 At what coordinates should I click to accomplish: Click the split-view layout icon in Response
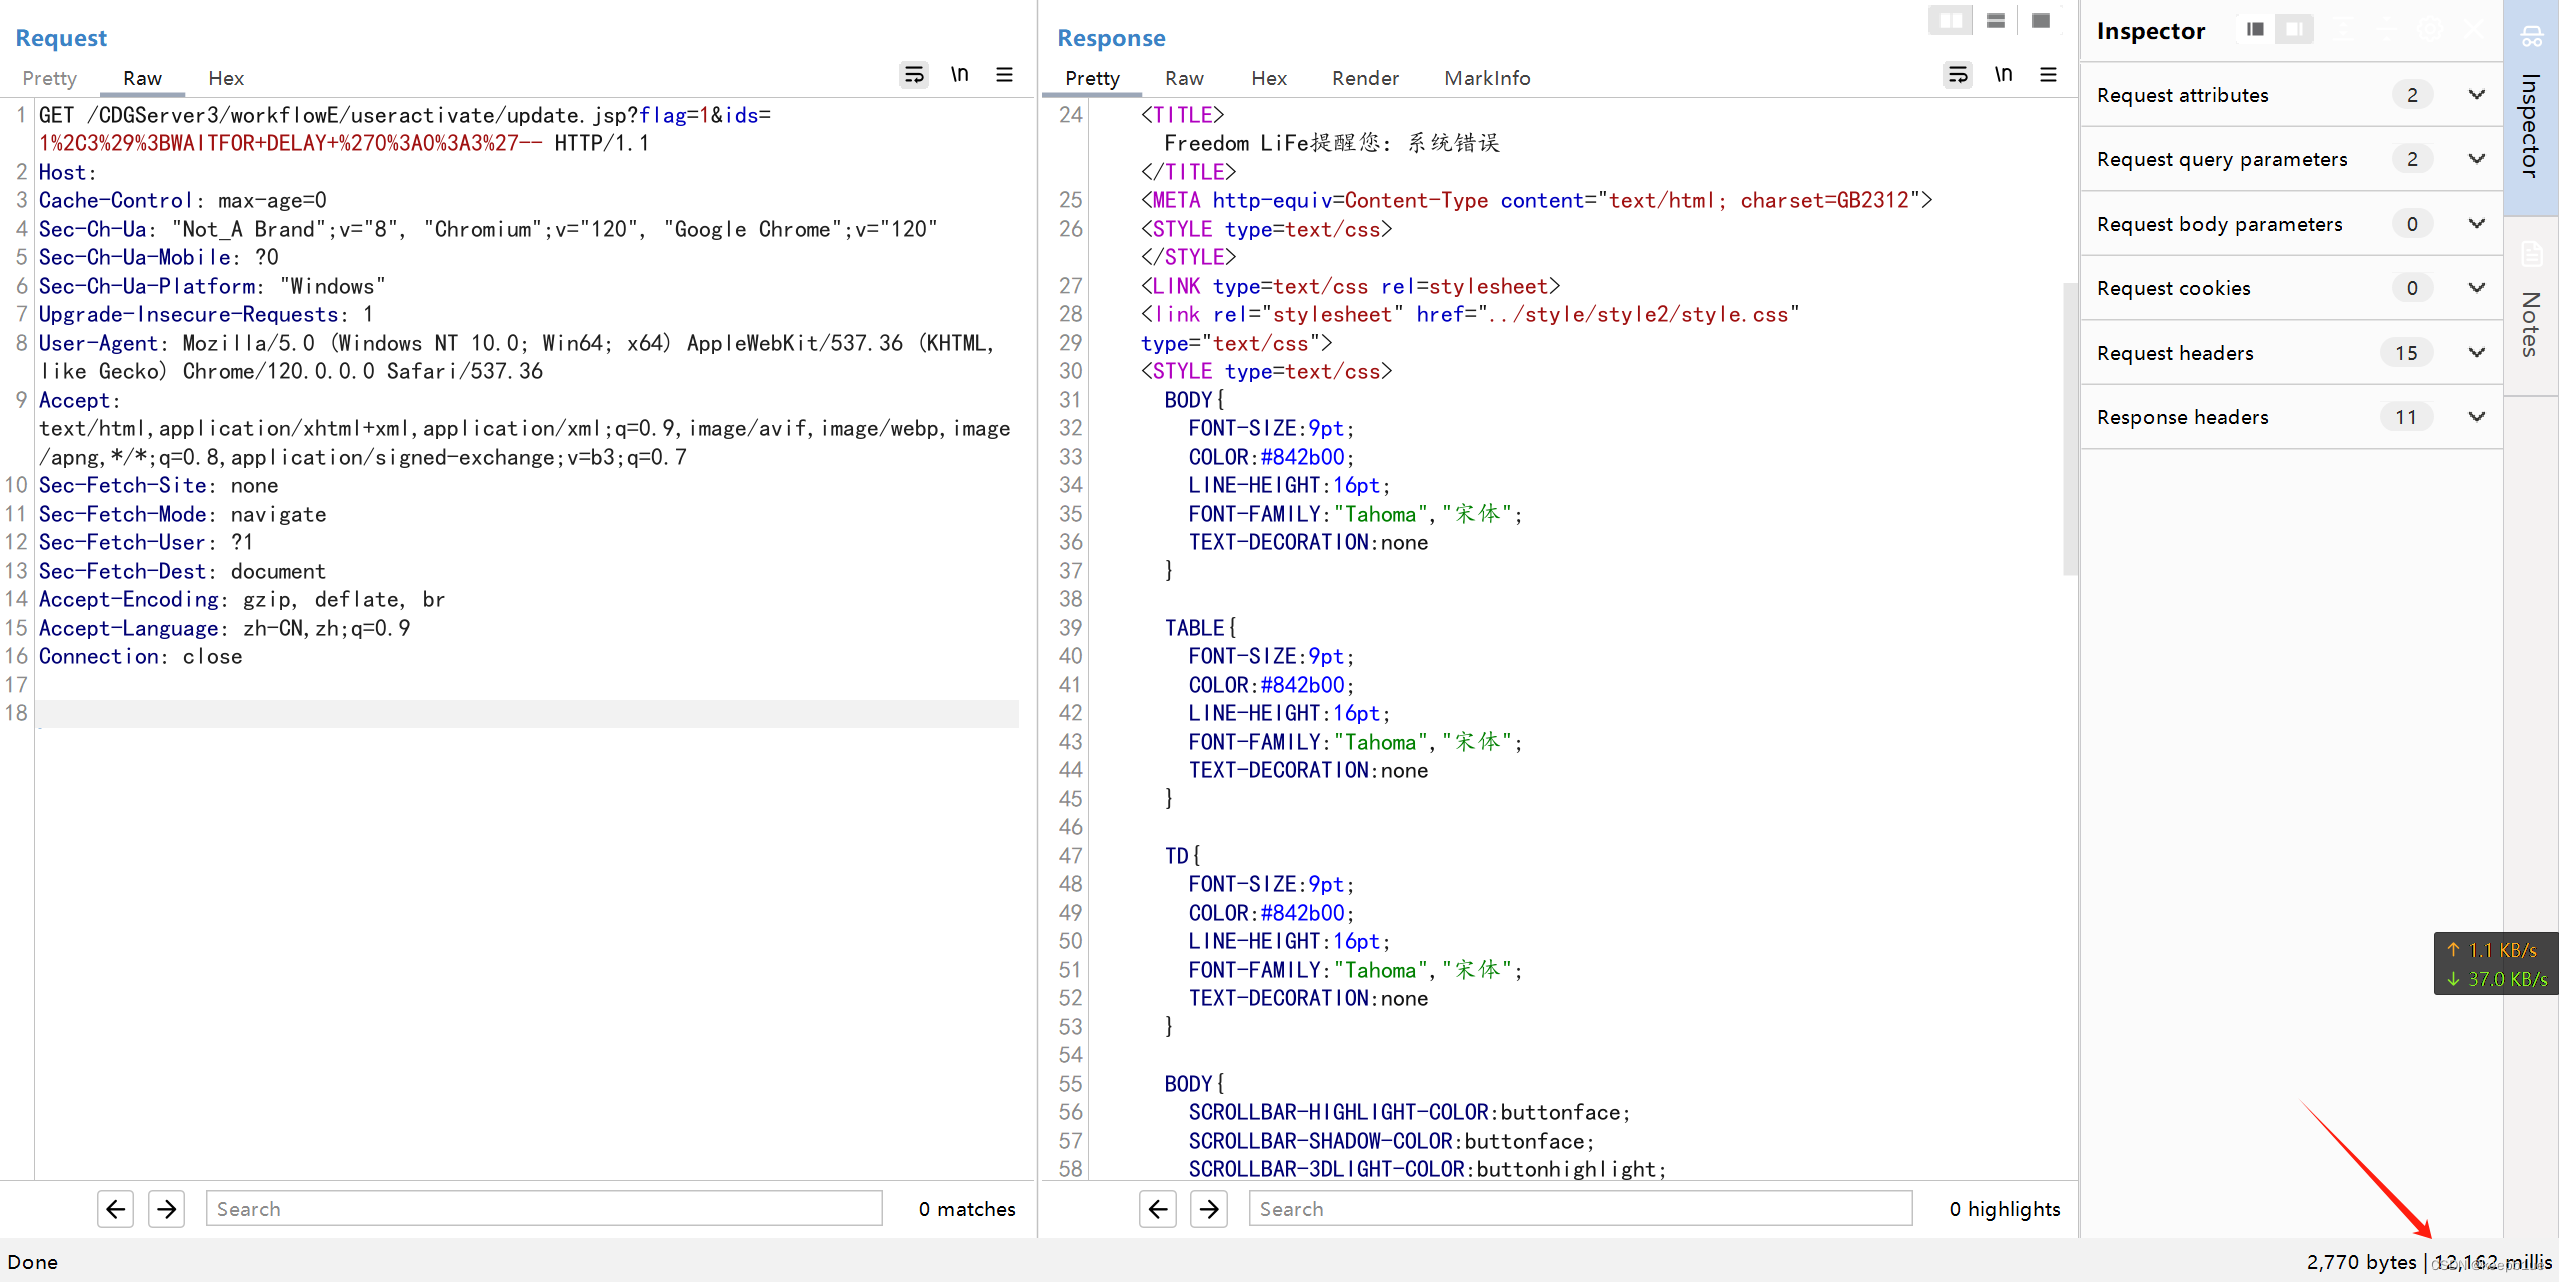pyautogui.click(x=1949, y=21)
